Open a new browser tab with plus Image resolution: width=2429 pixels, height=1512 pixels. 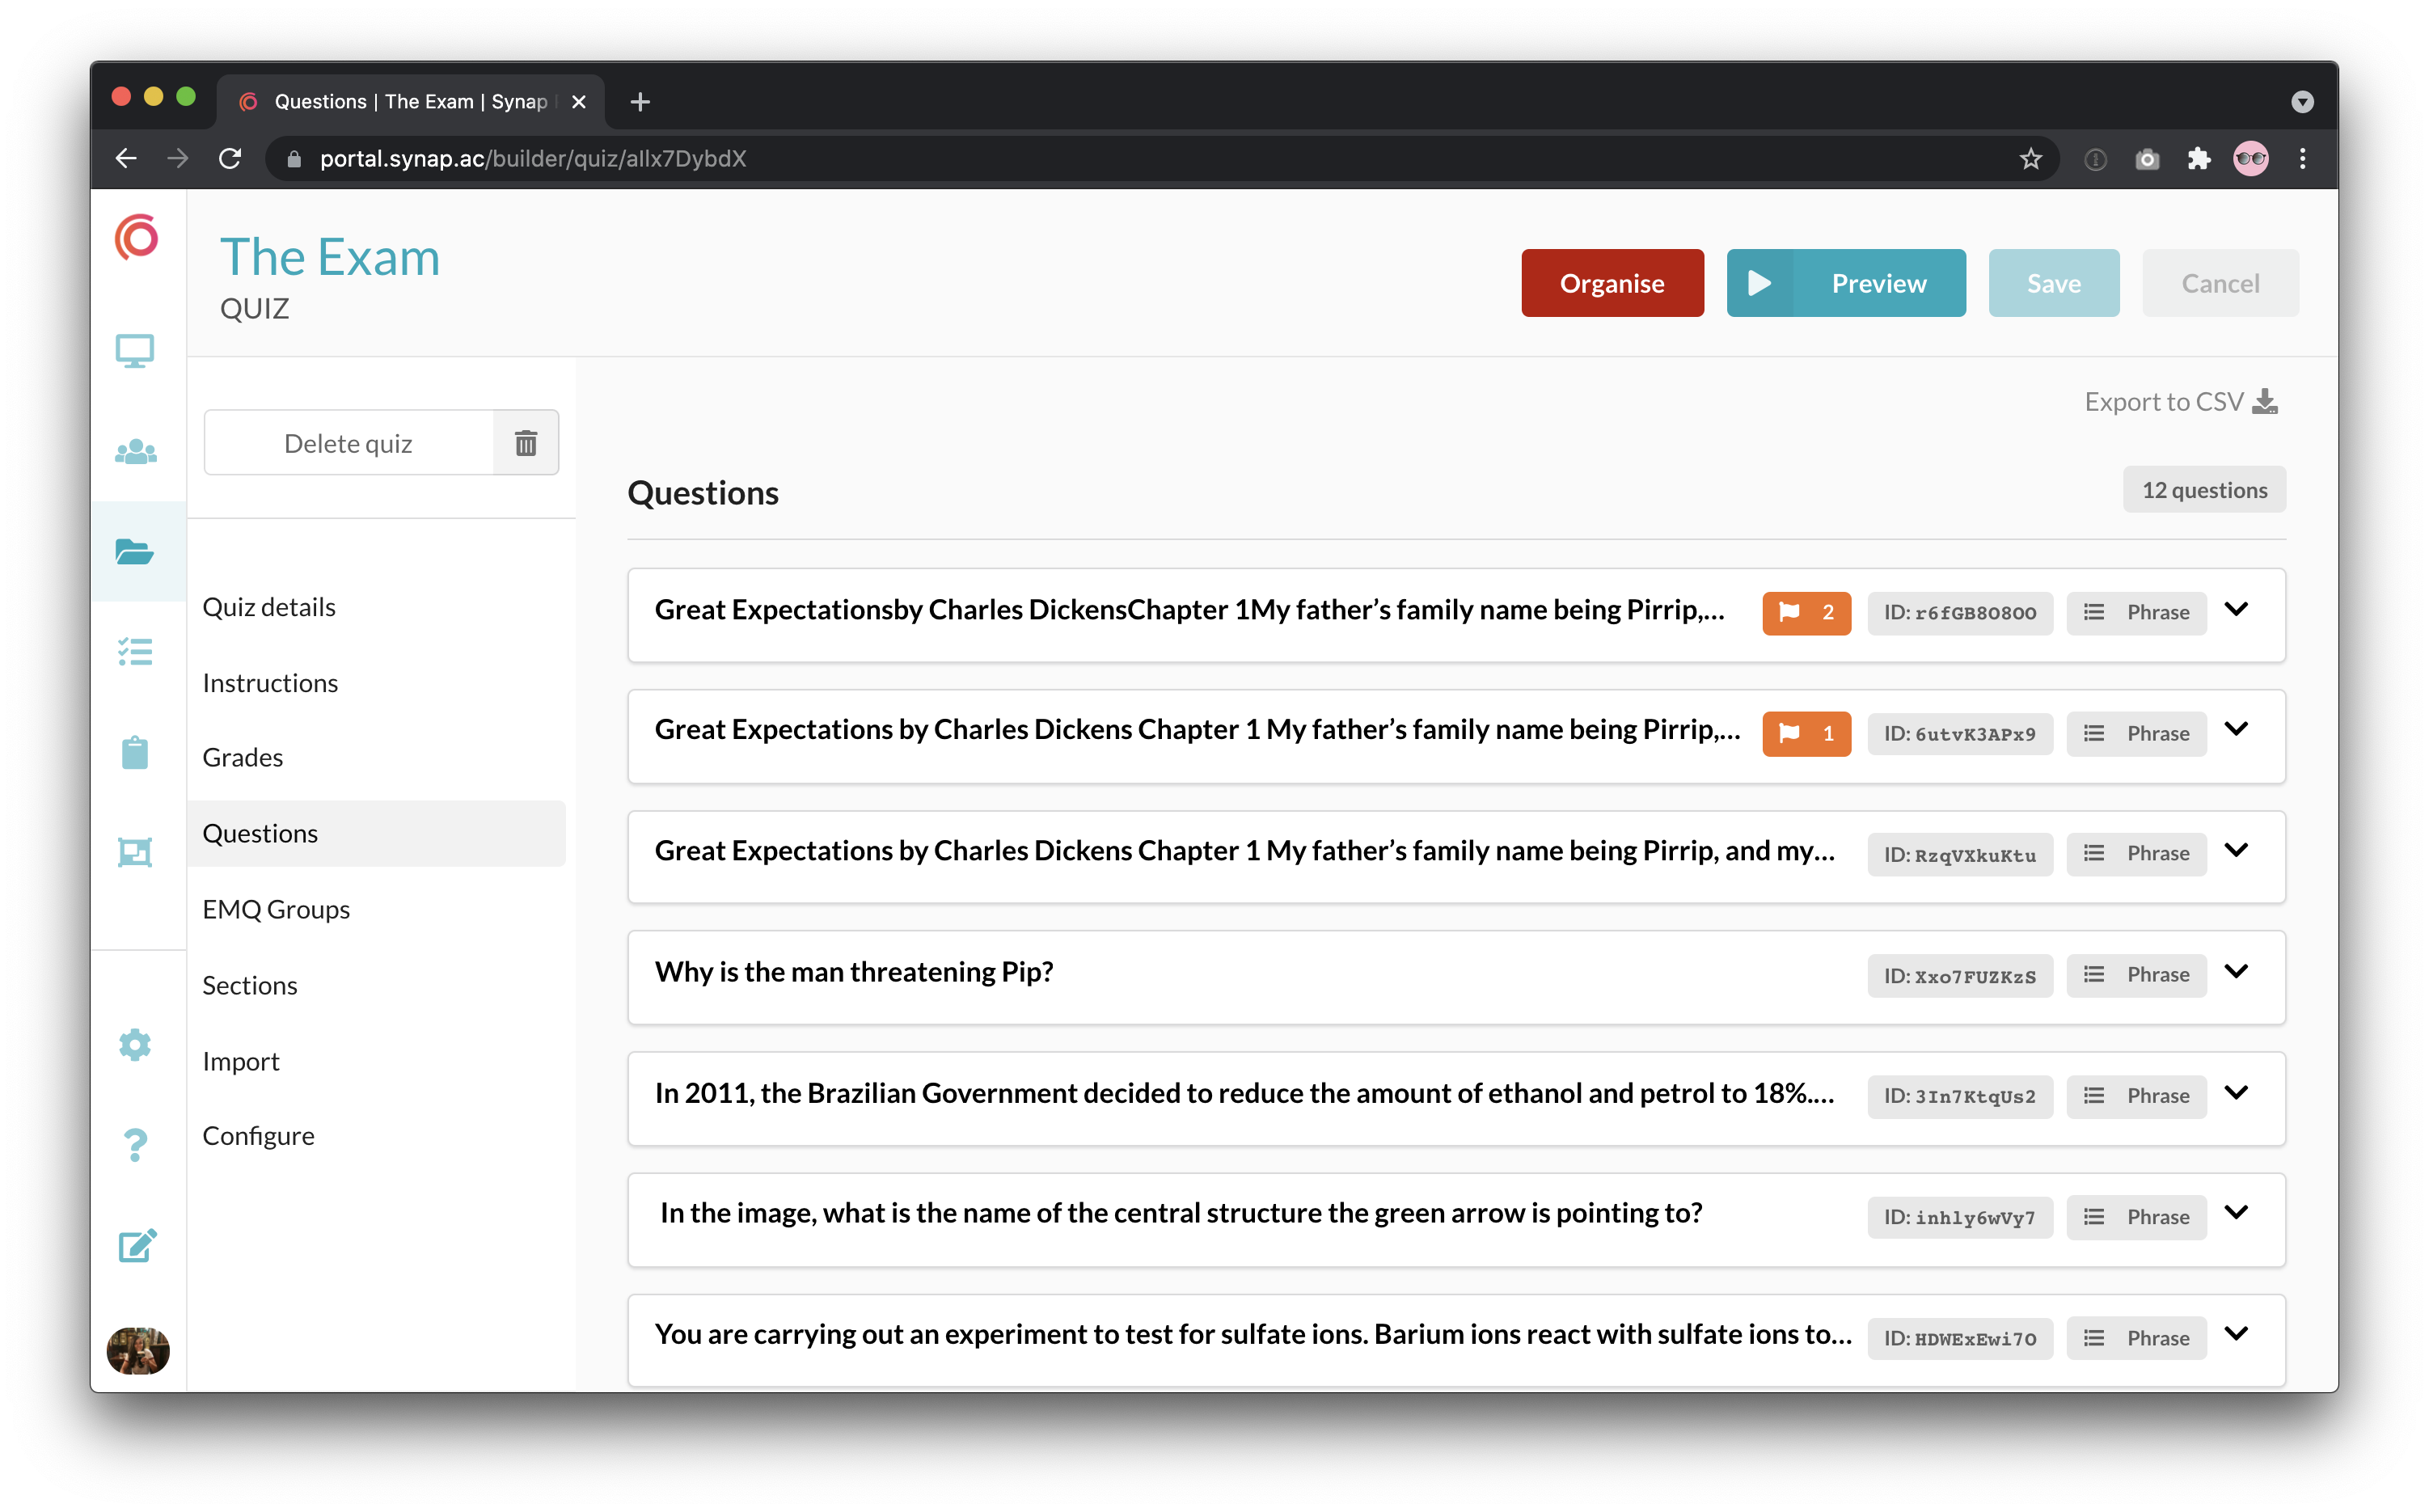coord(640,101)
